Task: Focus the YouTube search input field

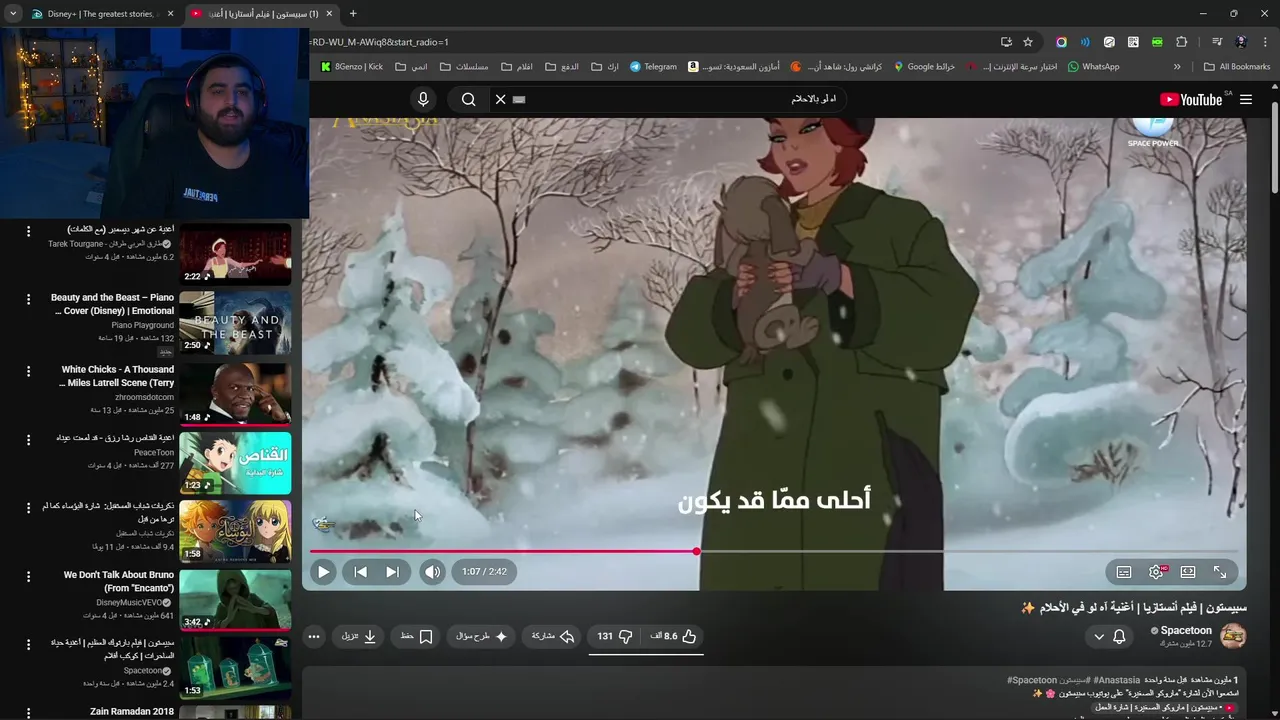Action: (x=680, y=99)
